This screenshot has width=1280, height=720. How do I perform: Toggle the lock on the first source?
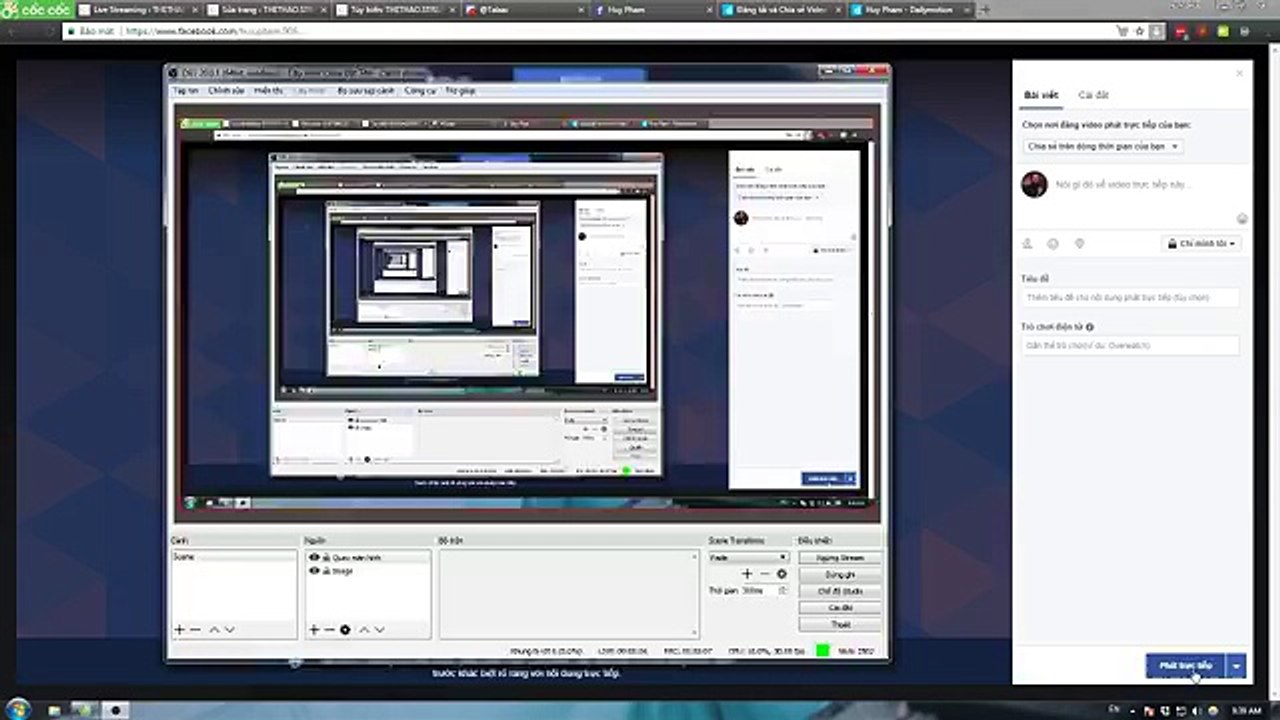pyautogui.click(x=326, y=557)
